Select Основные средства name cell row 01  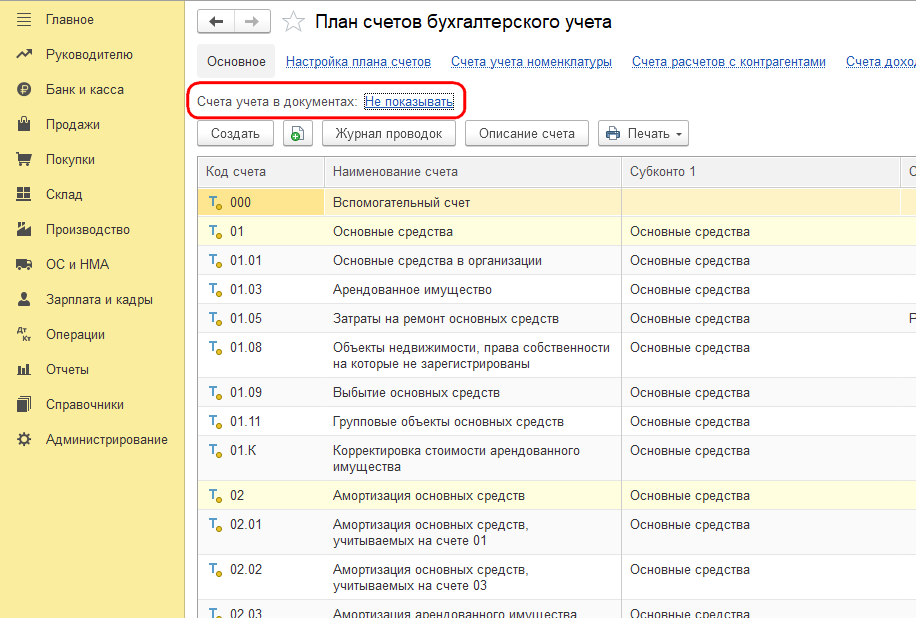coord(473,232)
